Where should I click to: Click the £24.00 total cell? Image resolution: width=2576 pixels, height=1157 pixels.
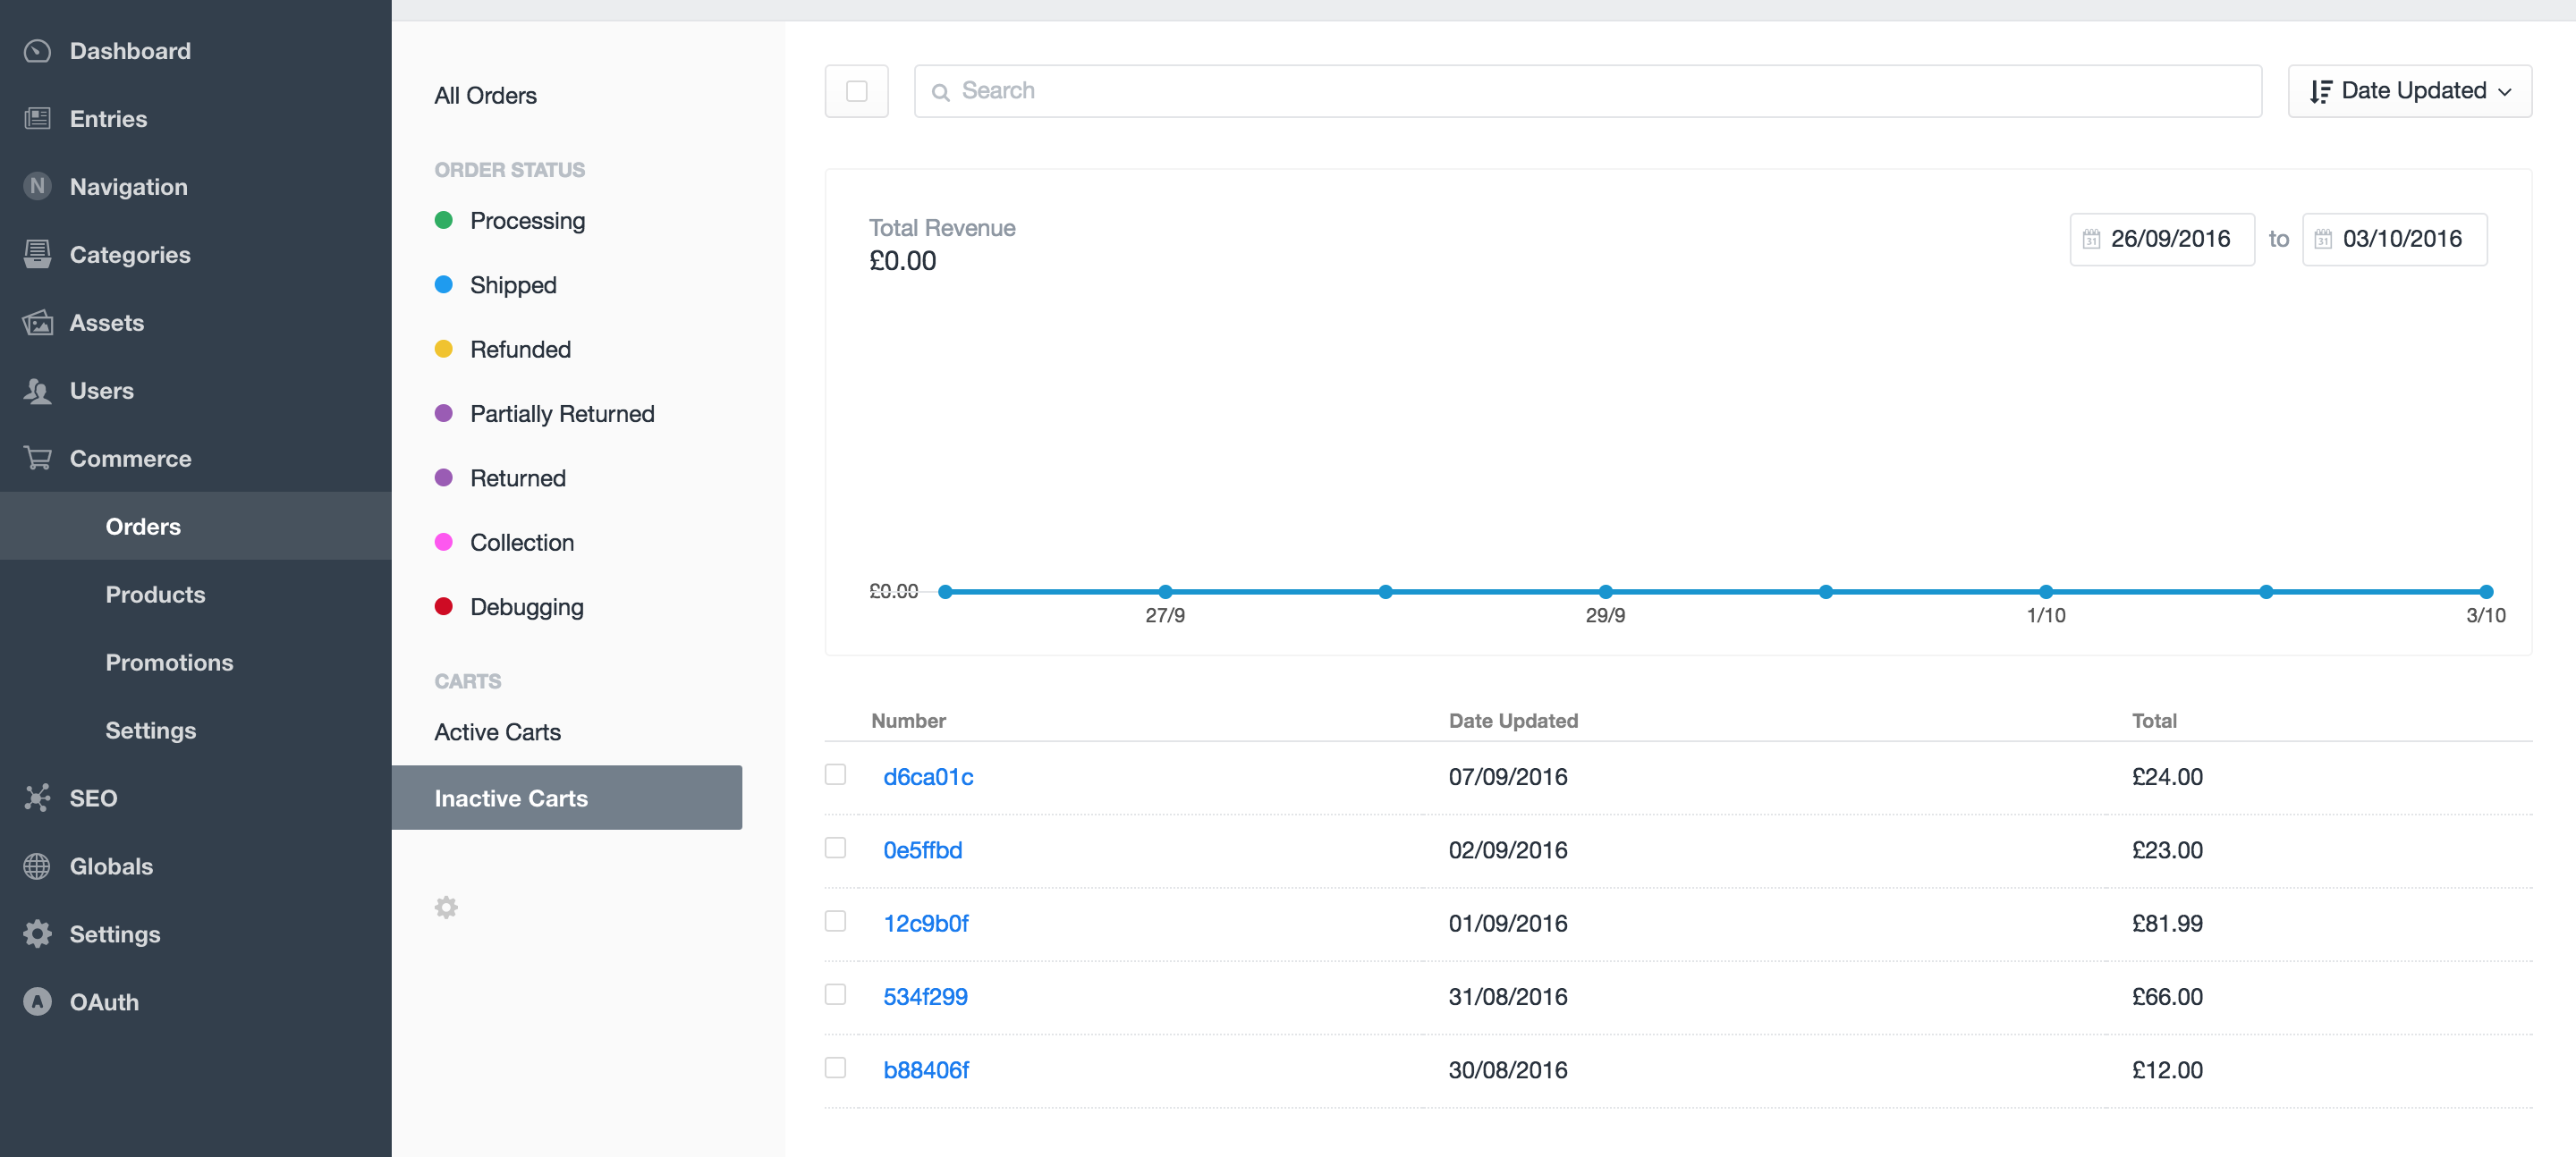click(x=2167, y=777)
